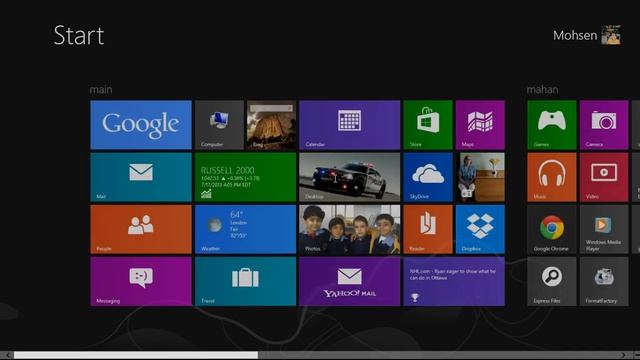Click the Mohsen user account name
The height and width of the screenshot is (360, 640).
(575, 36)
